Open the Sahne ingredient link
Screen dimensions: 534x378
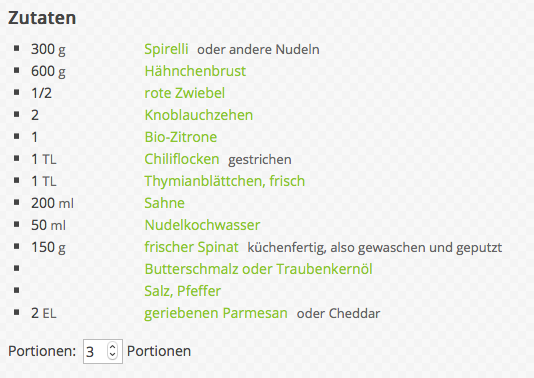[x=164, y=203]
